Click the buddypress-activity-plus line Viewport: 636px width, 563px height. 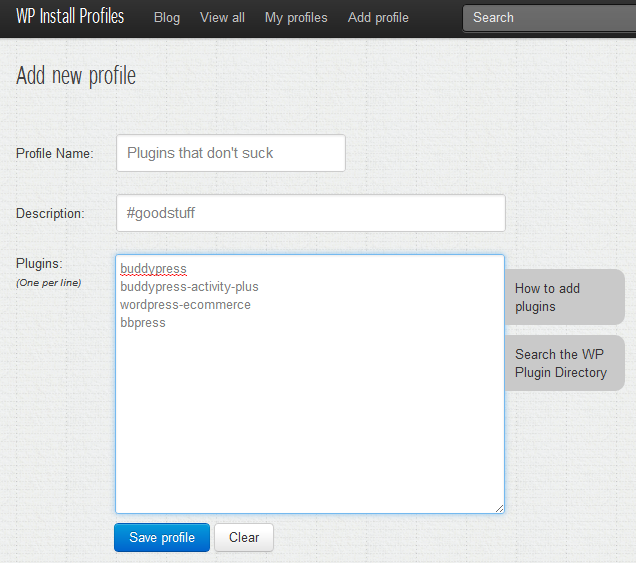pos(189,286)
